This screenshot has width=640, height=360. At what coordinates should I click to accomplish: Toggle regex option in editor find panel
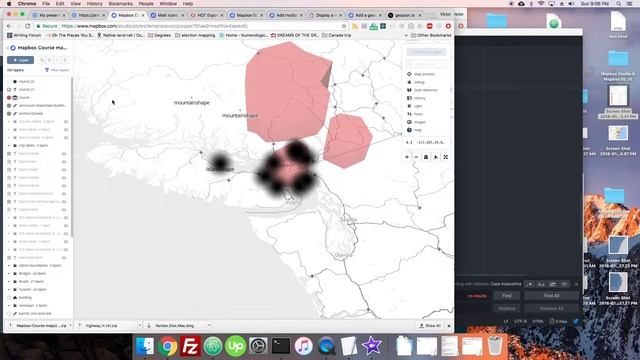pos(529,284)
